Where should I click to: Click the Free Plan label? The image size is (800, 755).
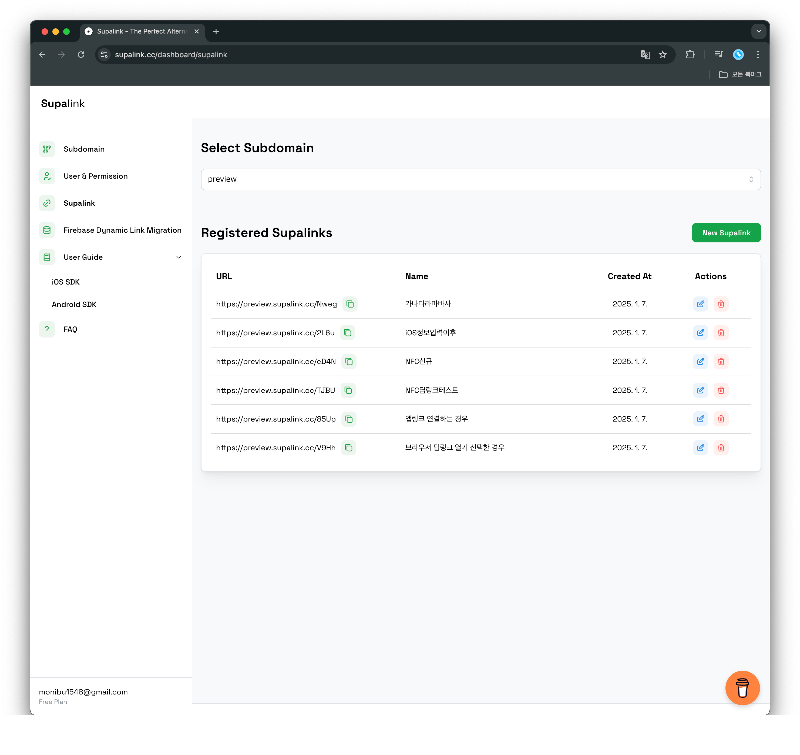point(53,702)
